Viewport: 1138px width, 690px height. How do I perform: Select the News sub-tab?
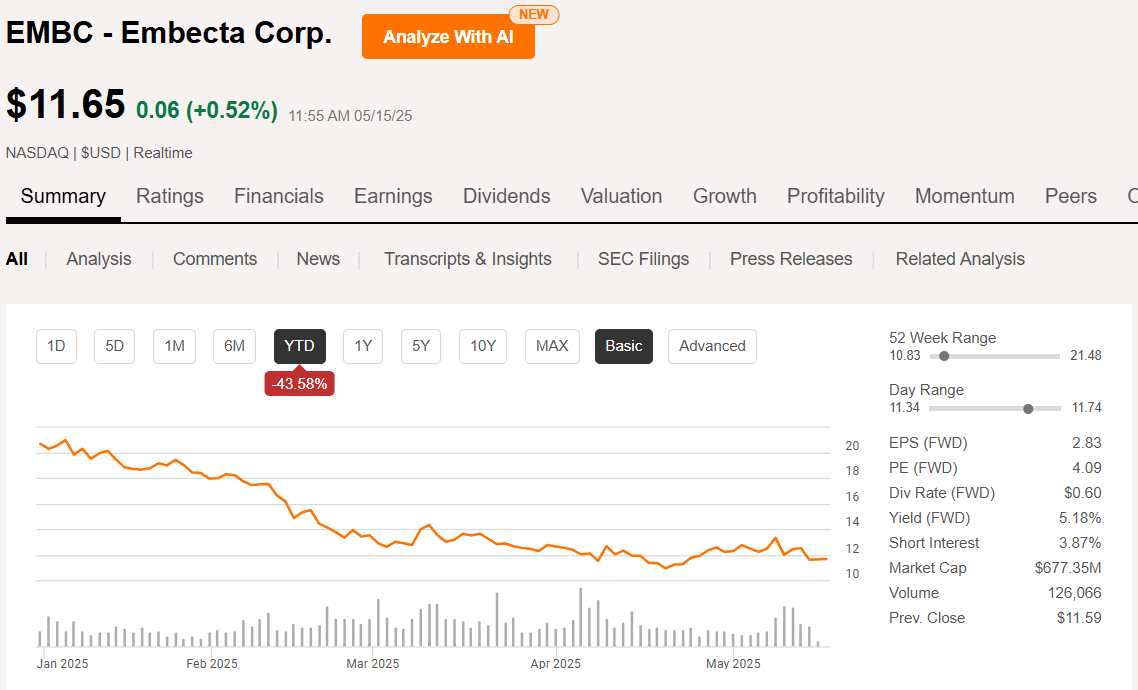(x=318, y=258)
